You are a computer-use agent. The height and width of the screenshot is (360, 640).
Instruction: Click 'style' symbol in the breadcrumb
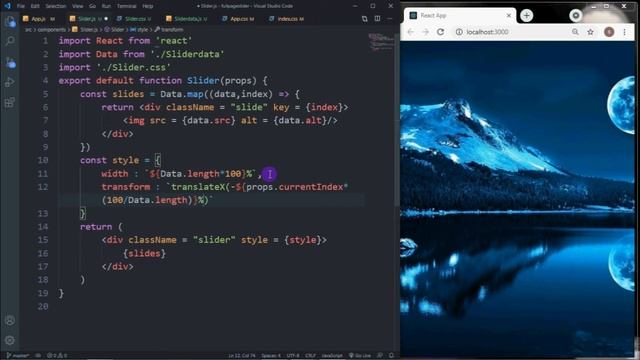coord(139,29)
